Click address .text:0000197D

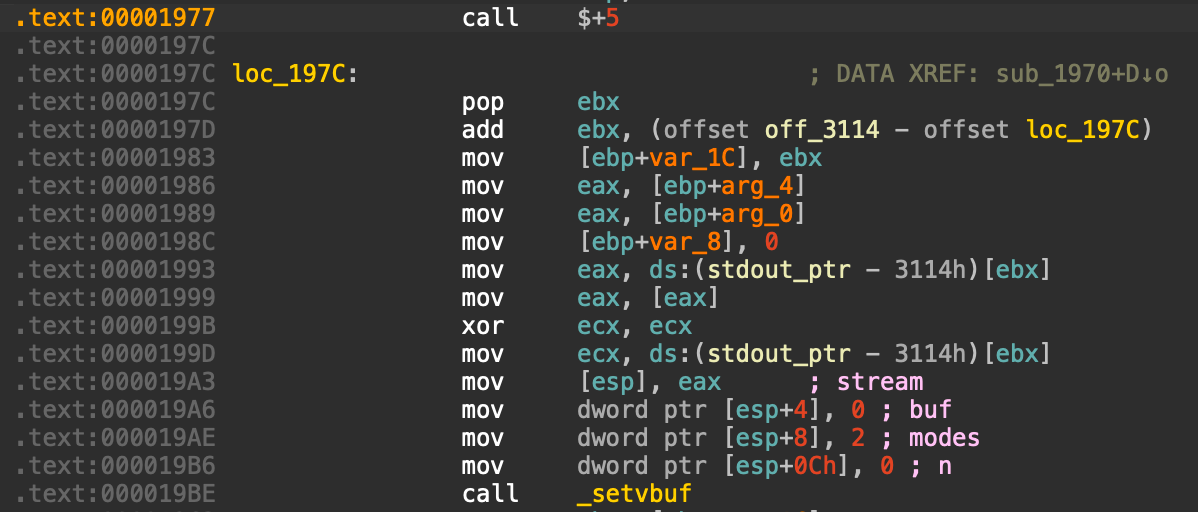115,130
